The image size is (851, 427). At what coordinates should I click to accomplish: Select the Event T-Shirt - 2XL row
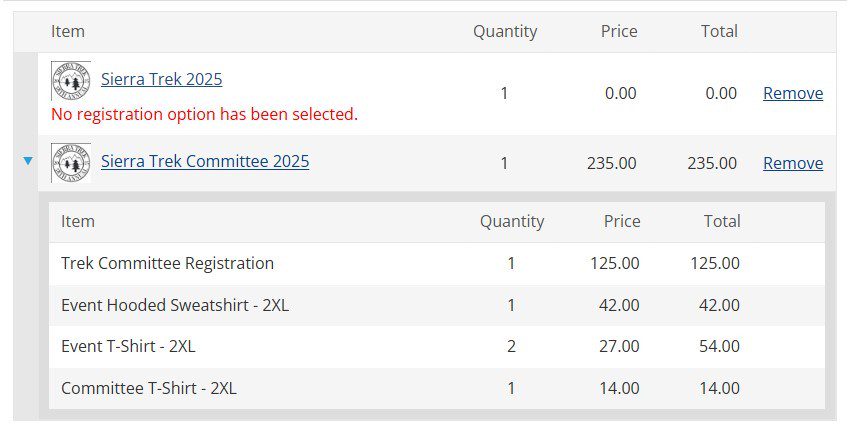click(437, 347)
